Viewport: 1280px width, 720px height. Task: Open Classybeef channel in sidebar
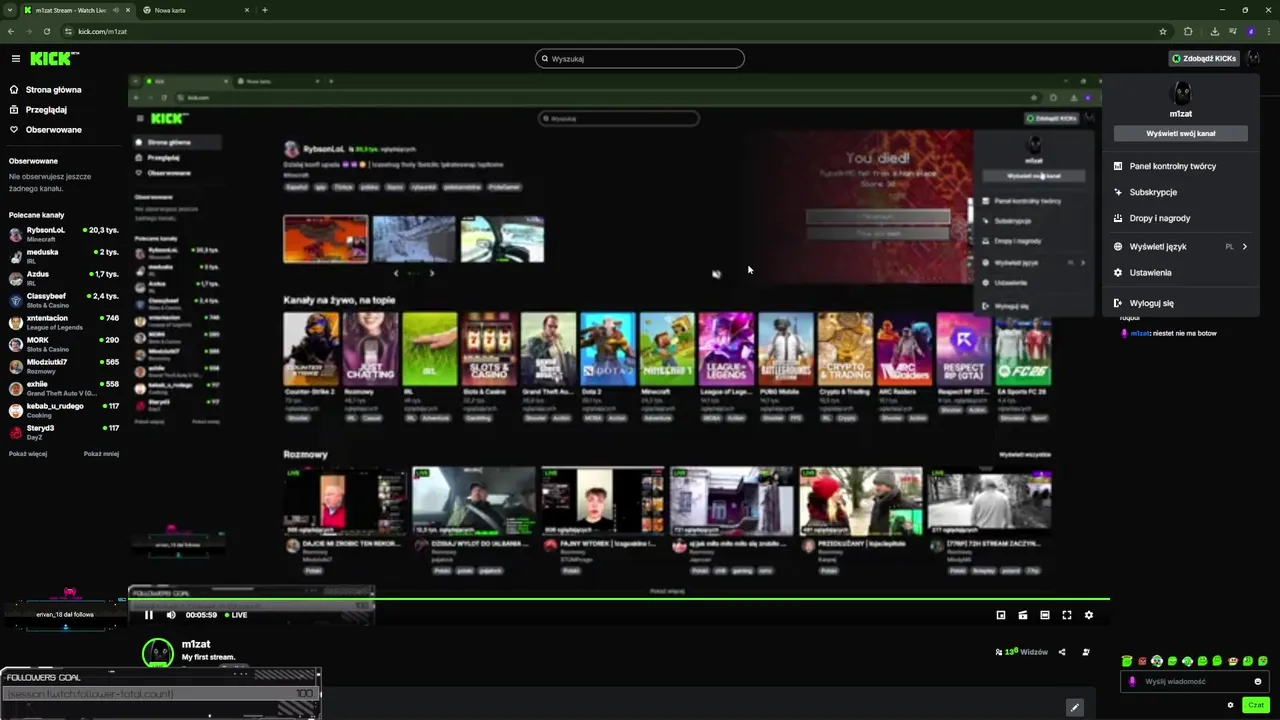64,300
